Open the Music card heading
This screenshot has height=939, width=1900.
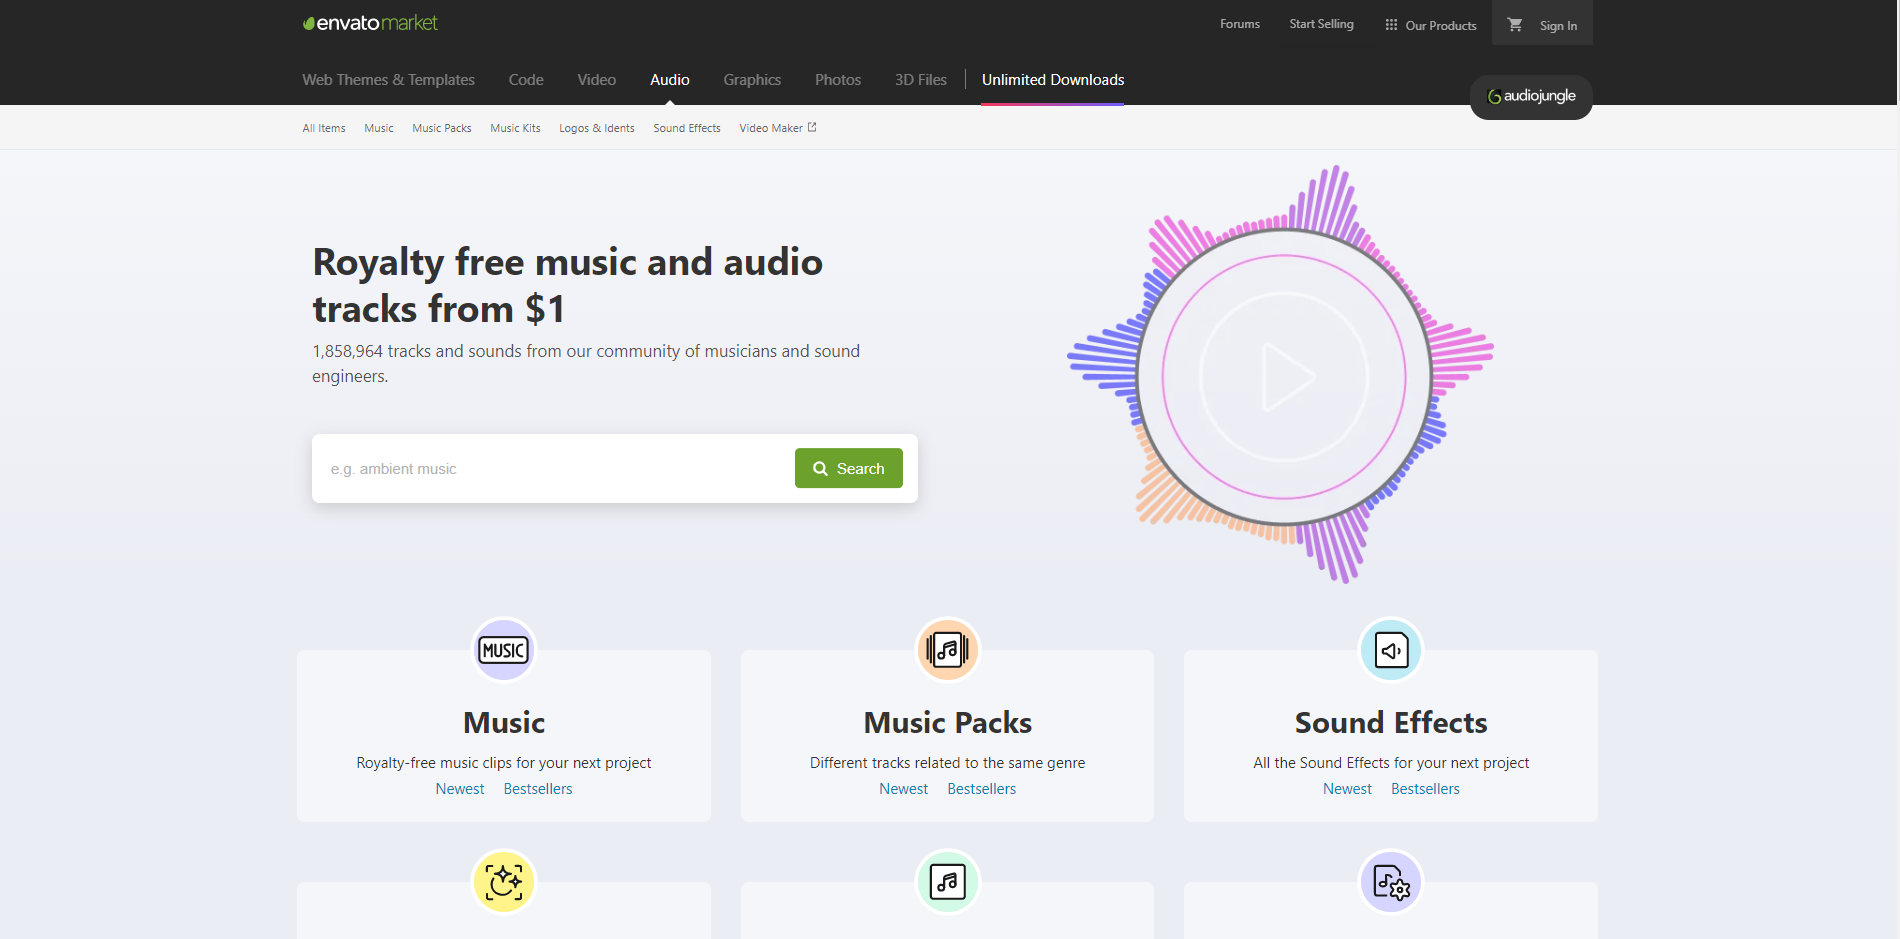point(504,723)
